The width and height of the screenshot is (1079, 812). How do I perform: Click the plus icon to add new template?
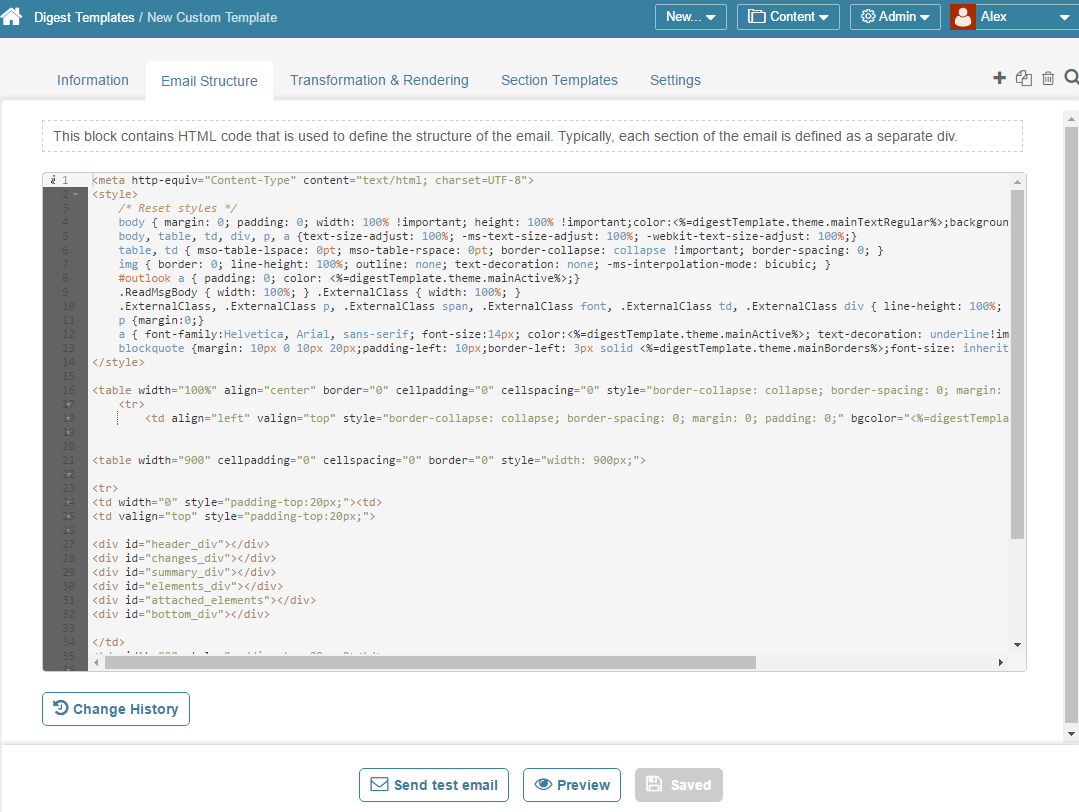pos(999,78)
